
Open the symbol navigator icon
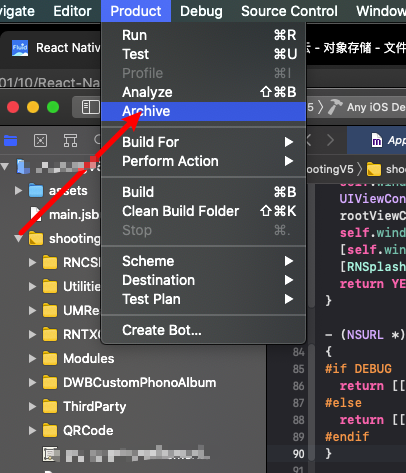tap(70, 141)
